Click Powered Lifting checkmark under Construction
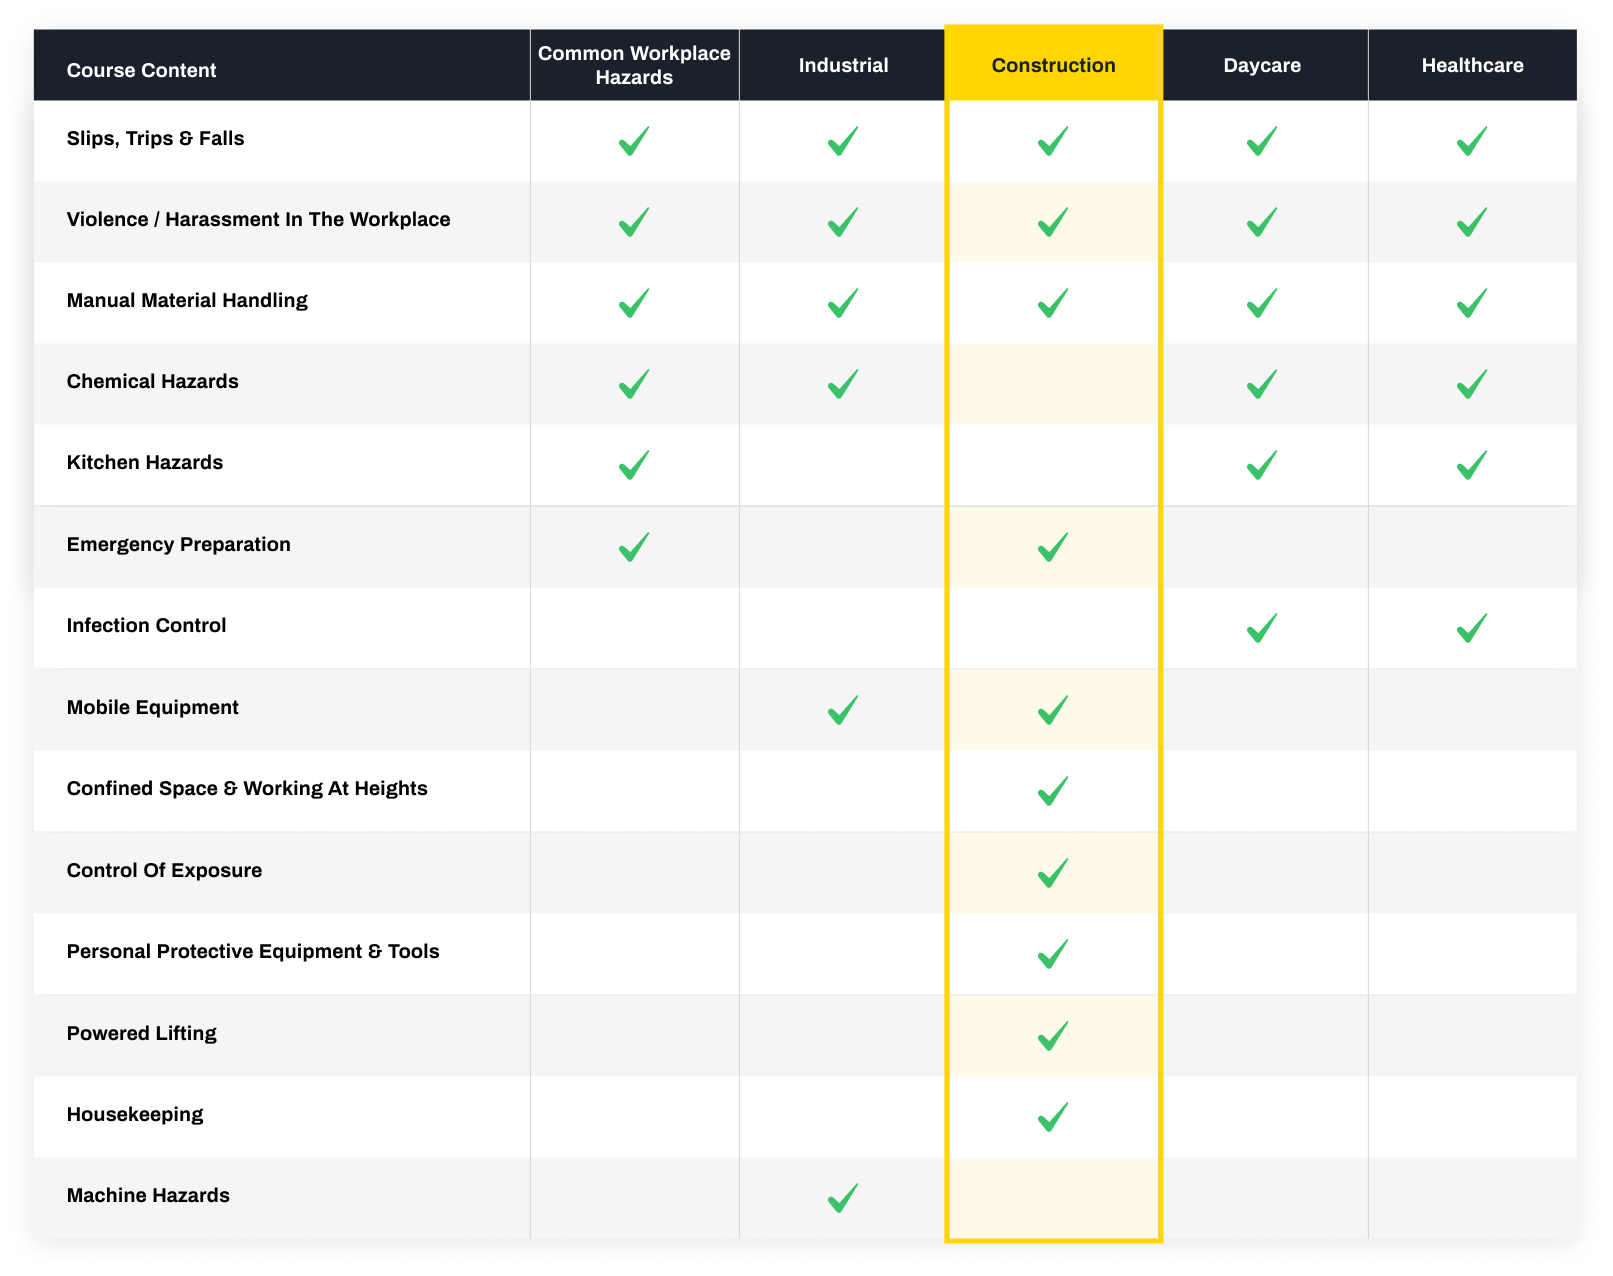This screenshot has height=1276, width=1613. point(1053,1035)
